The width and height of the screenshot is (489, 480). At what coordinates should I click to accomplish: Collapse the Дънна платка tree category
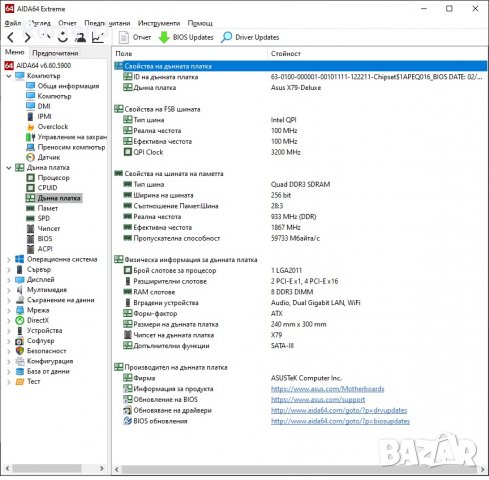click(9, 168)
